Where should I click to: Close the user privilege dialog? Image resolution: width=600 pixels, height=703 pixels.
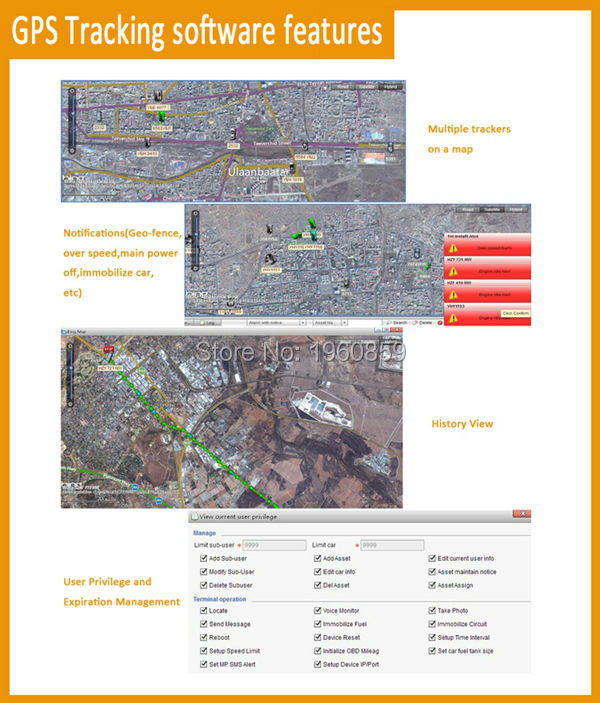[522, 516]
